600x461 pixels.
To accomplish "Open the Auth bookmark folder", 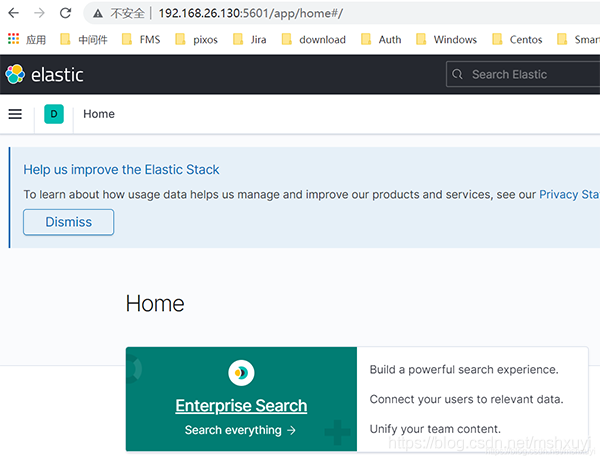I will (381, 39).
